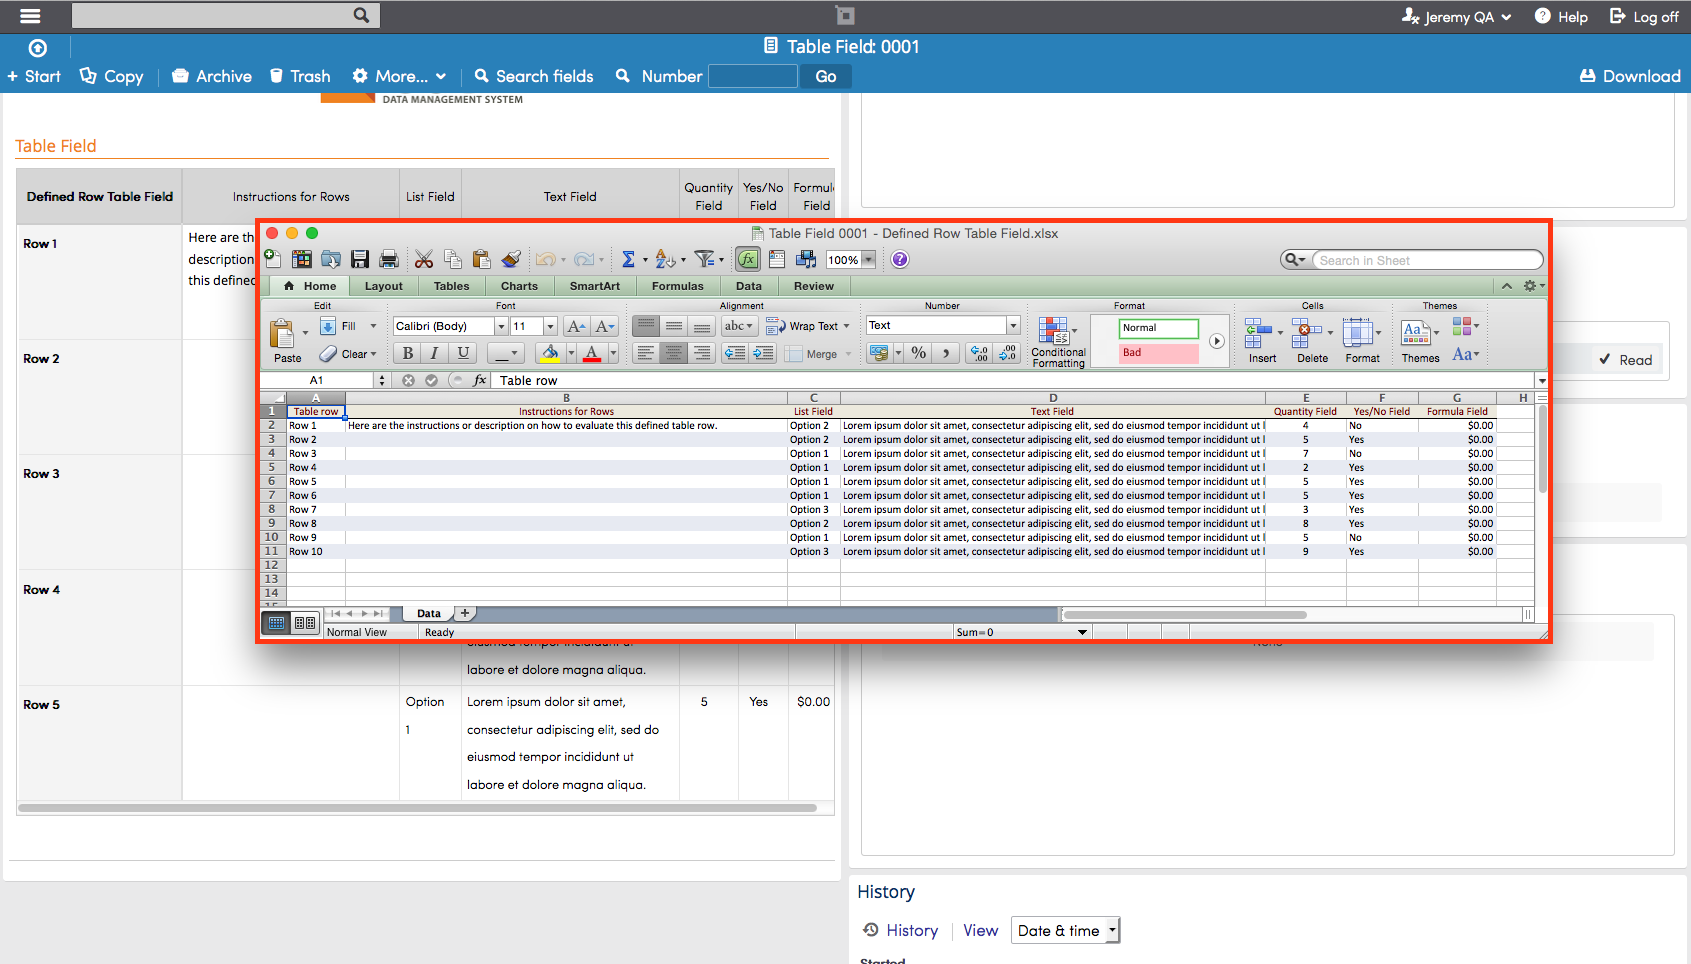Select the Format Painter brush icon
The width and height of the screenshot is (1691, 964).
(511, 259)
